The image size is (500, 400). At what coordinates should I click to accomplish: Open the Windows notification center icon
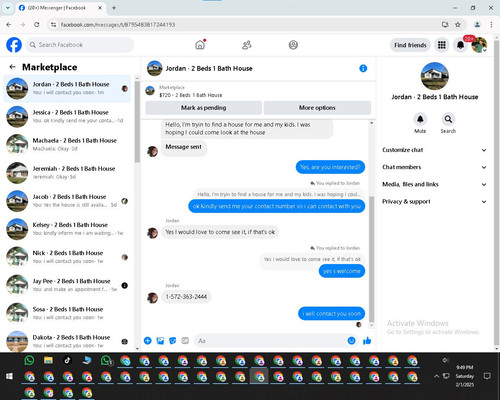click(487, 376)
